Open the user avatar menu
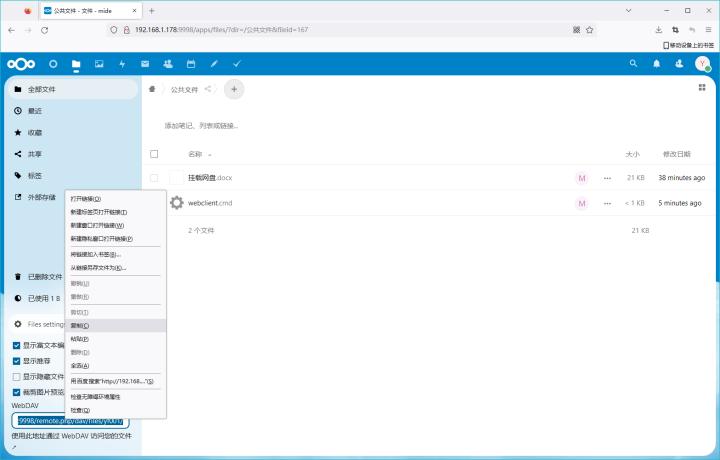The width and height of the screenshot is (720, 460). (x=702, y=64)
